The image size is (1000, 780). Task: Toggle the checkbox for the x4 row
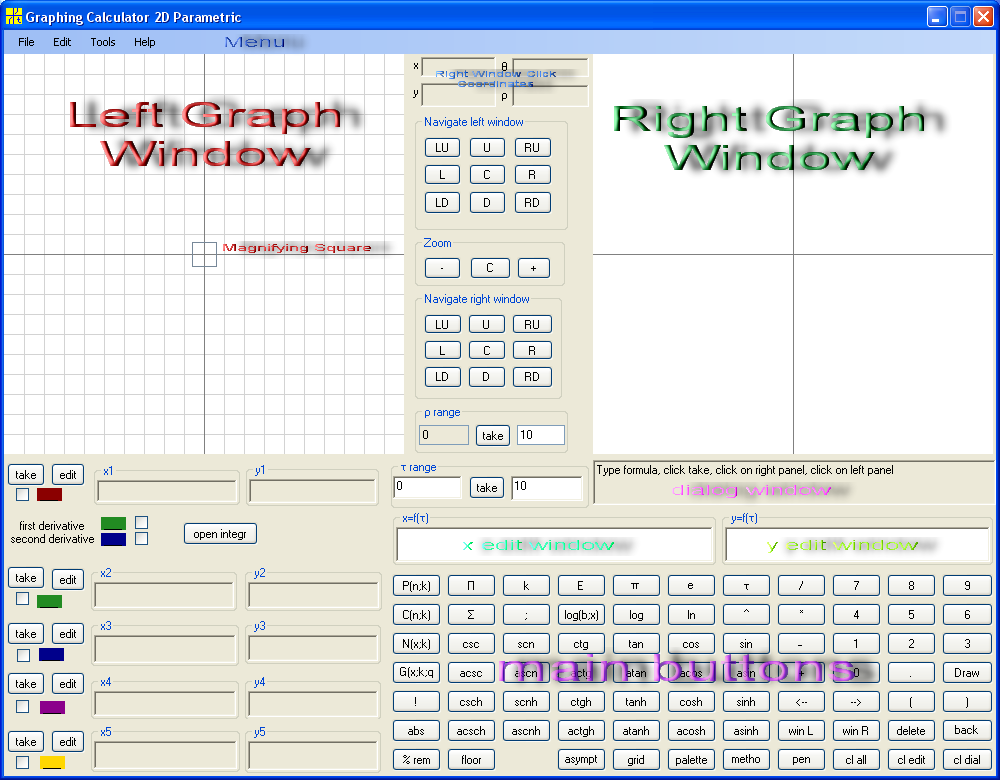(x=22, y=707)
